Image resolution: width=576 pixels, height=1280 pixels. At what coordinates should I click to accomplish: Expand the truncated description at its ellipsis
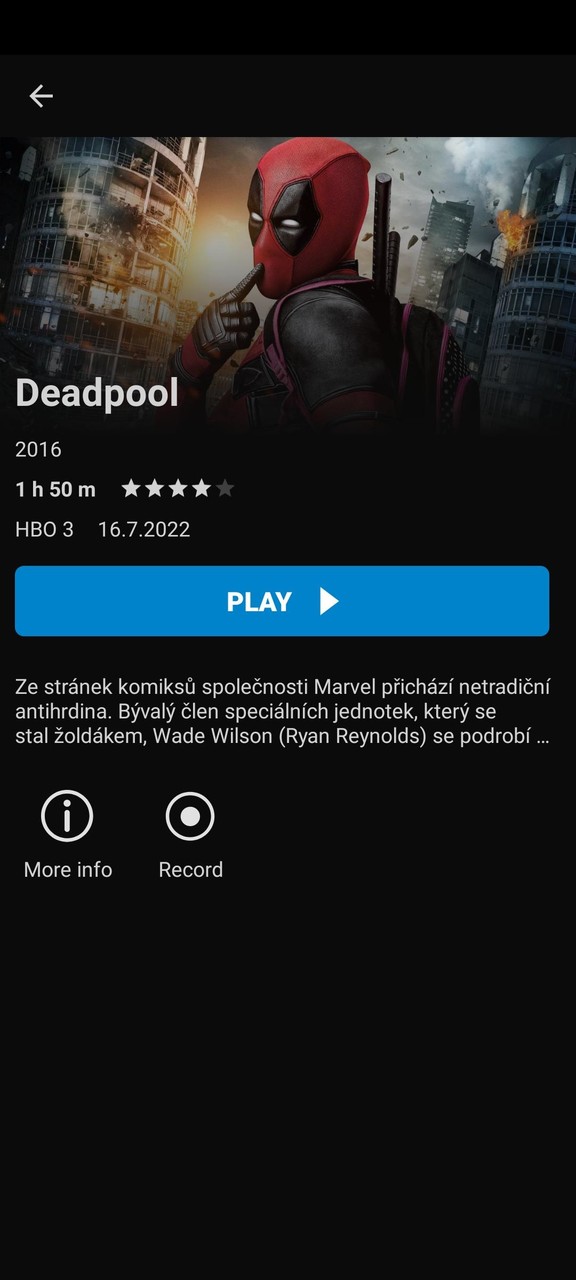pos(542,738)
